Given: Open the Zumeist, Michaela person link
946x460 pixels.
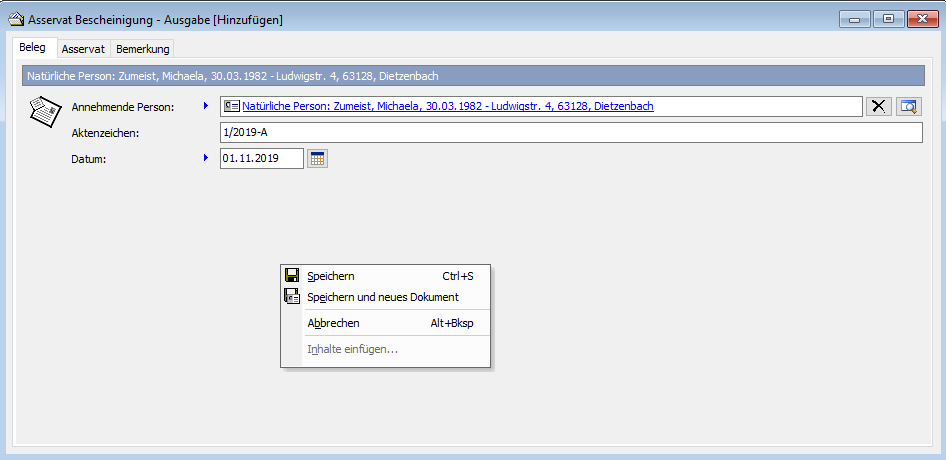Looking at the screenshot, I should pyautogui.click(x=448, y=106).
